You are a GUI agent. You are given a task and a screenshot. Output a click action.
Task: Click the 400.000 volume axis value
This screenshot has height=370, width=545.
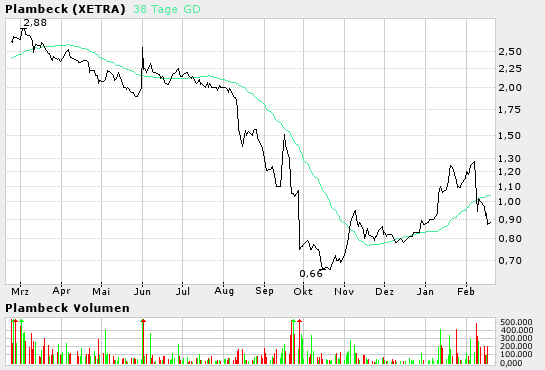516,330
